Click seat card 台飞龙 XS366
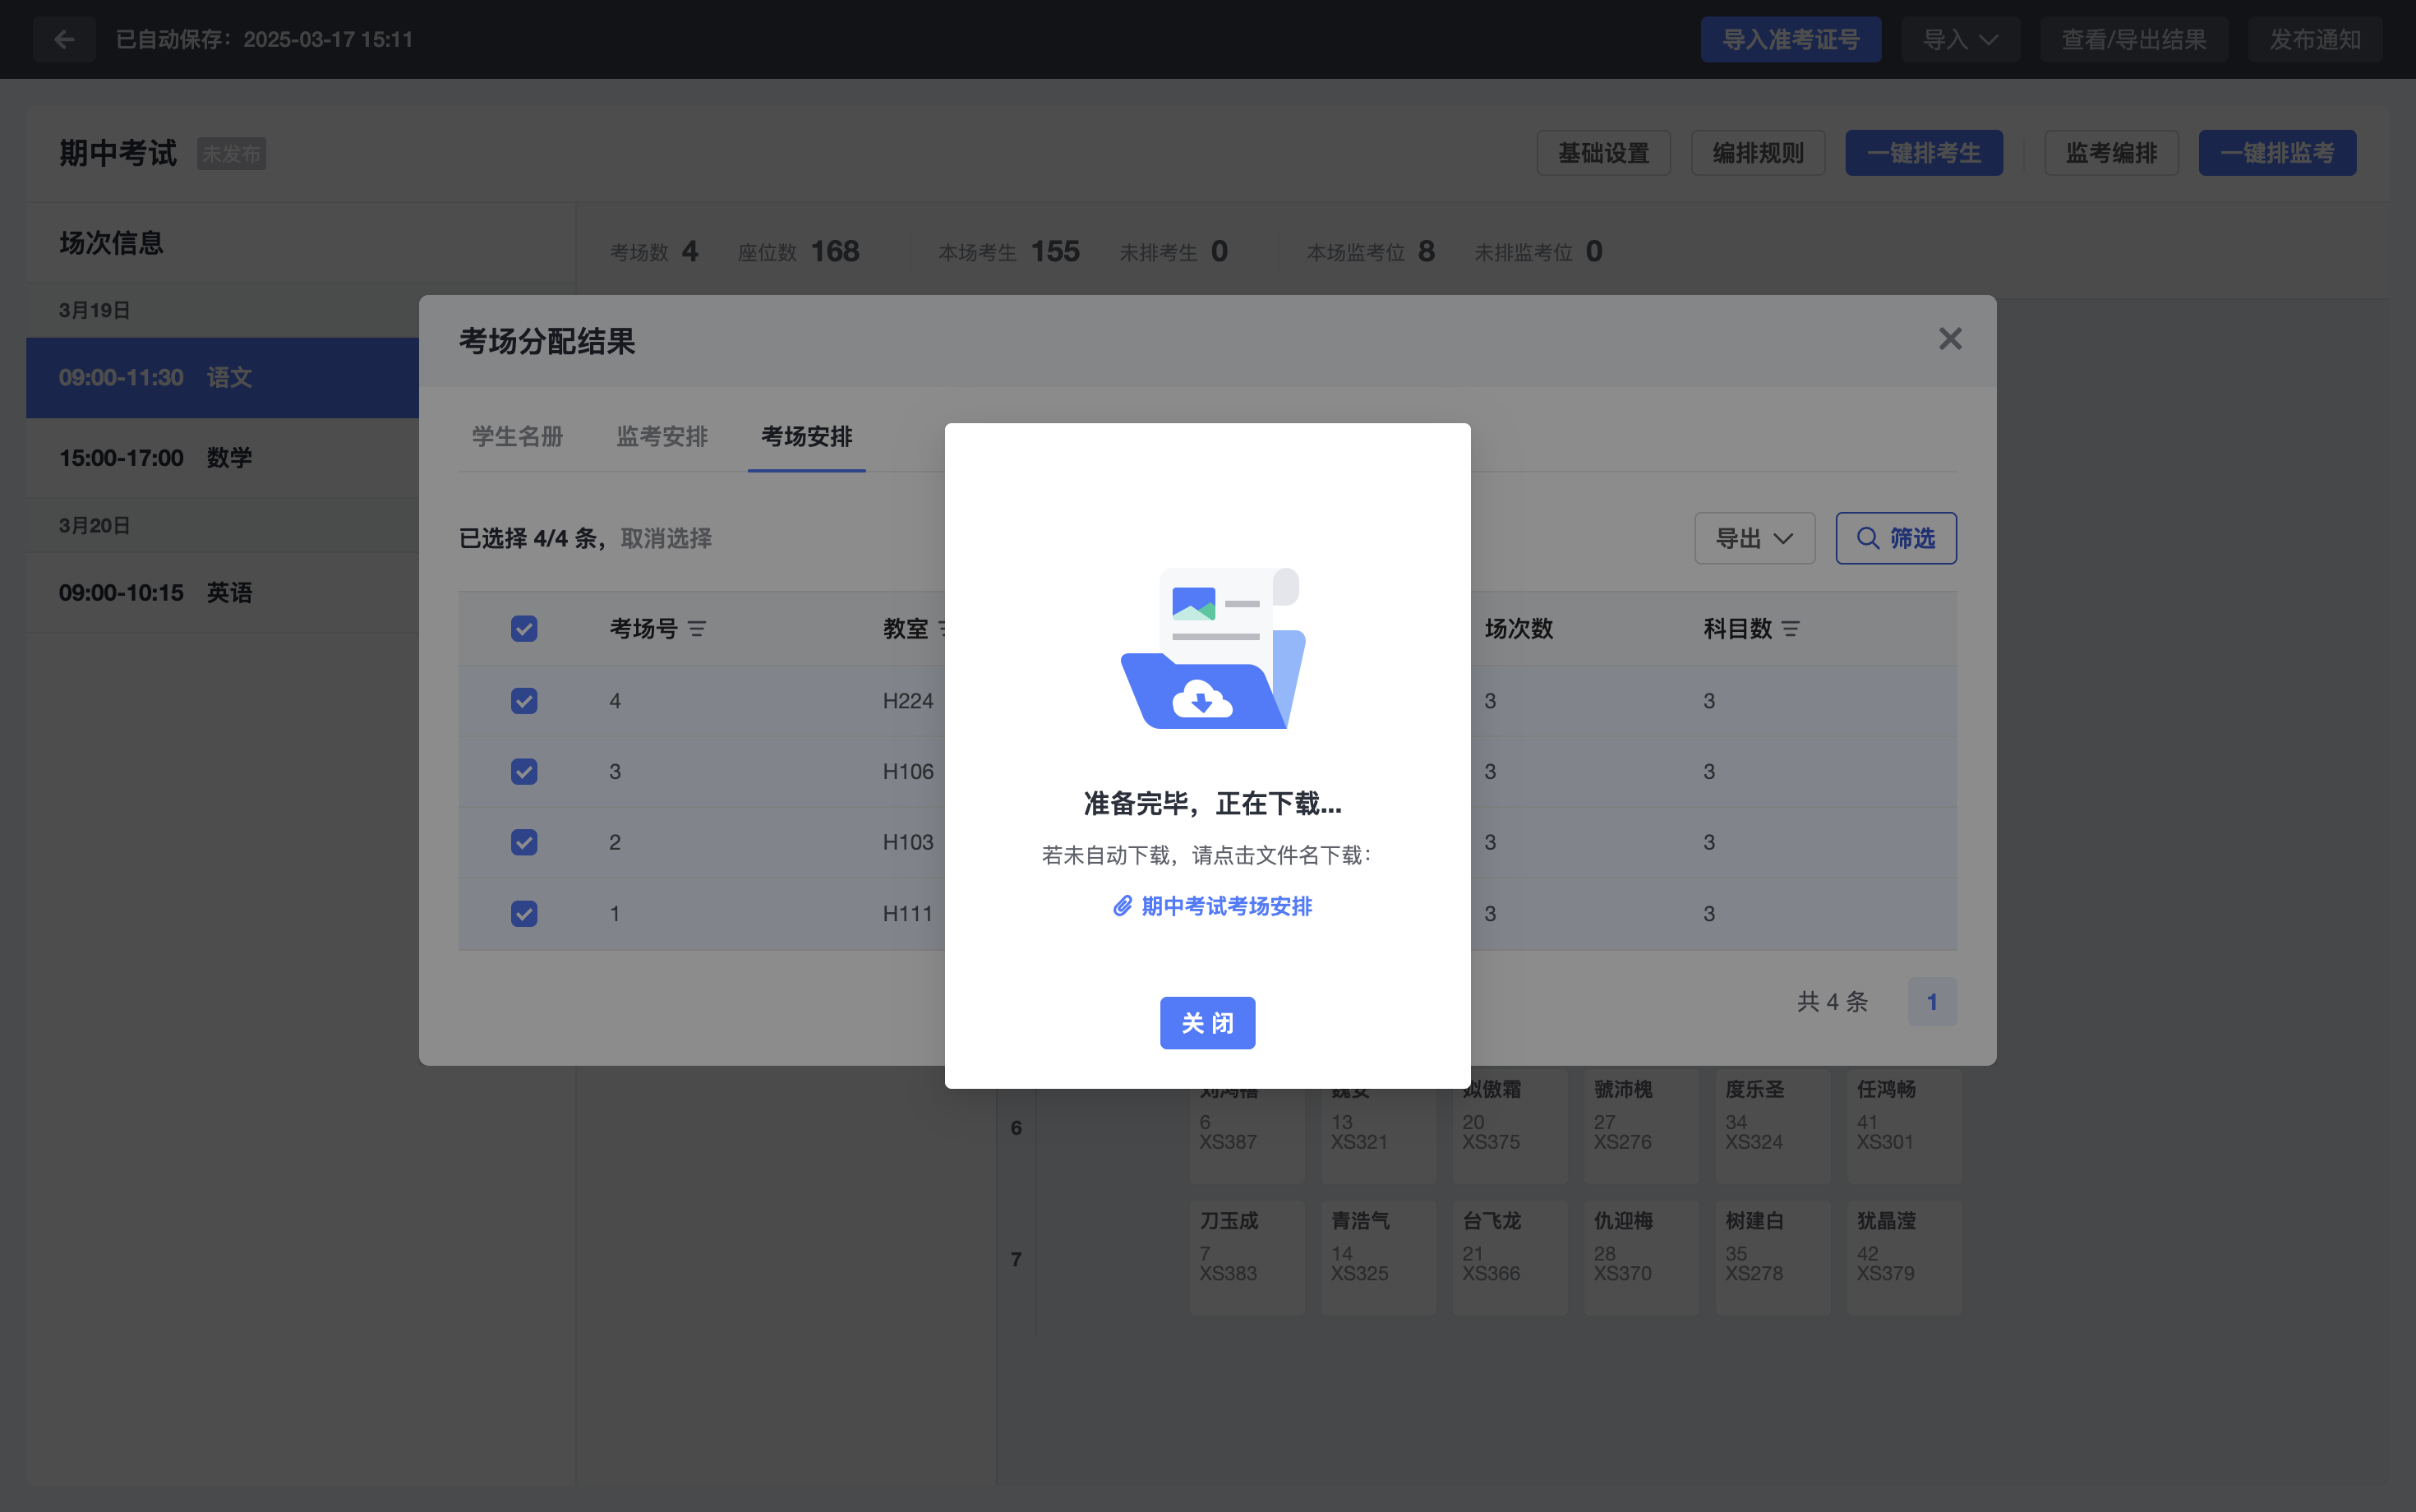Viewport: 2416px width, 1512px height. [1510, 1258]
